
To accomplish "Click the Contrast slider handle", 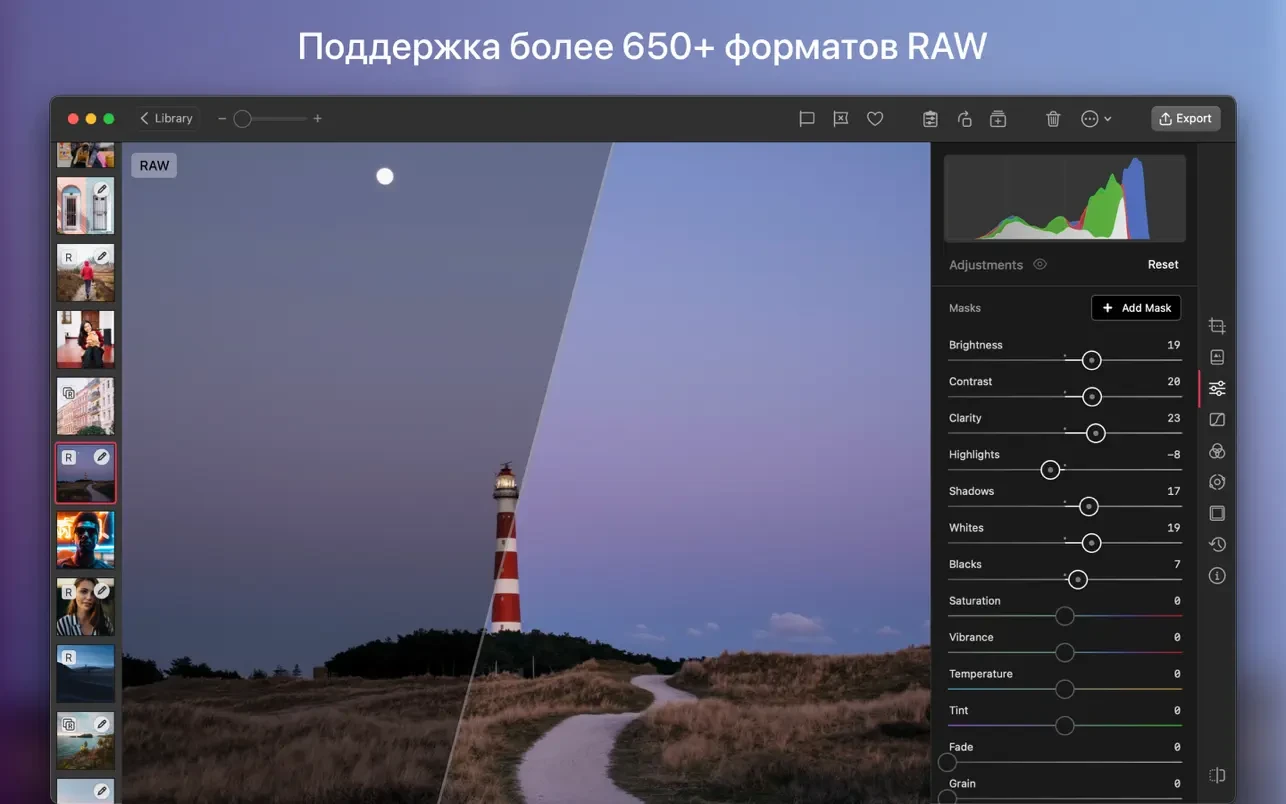I will click(x=1092, y=397).
